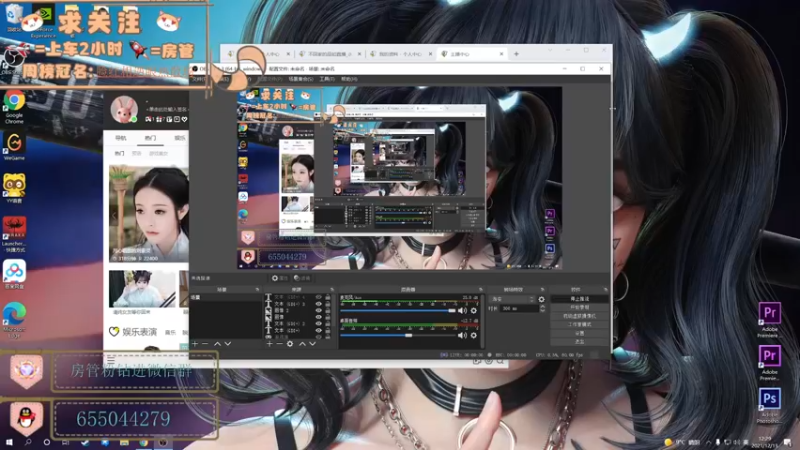Viewport: 800px width, 450px height.
Task: Mute the microphone channel speaker icon
Action: coord(462,310)
